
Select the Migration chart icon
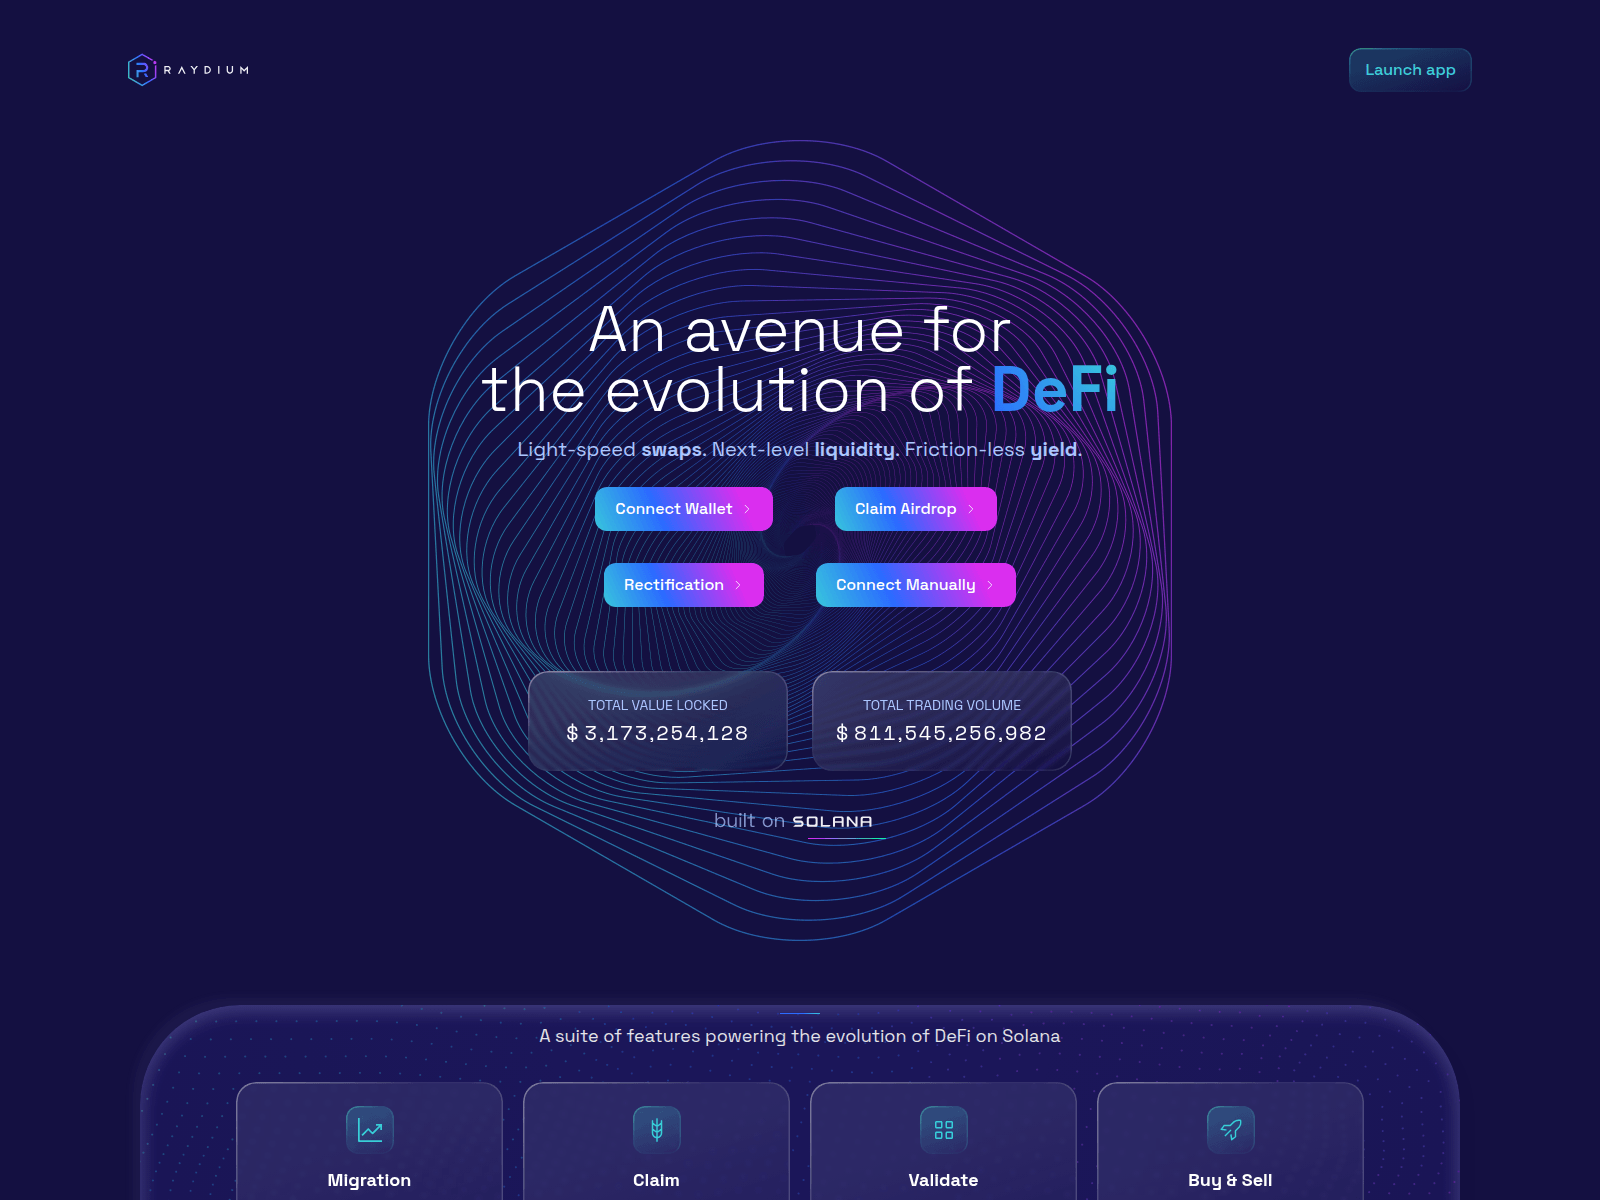pos(369,1129)
